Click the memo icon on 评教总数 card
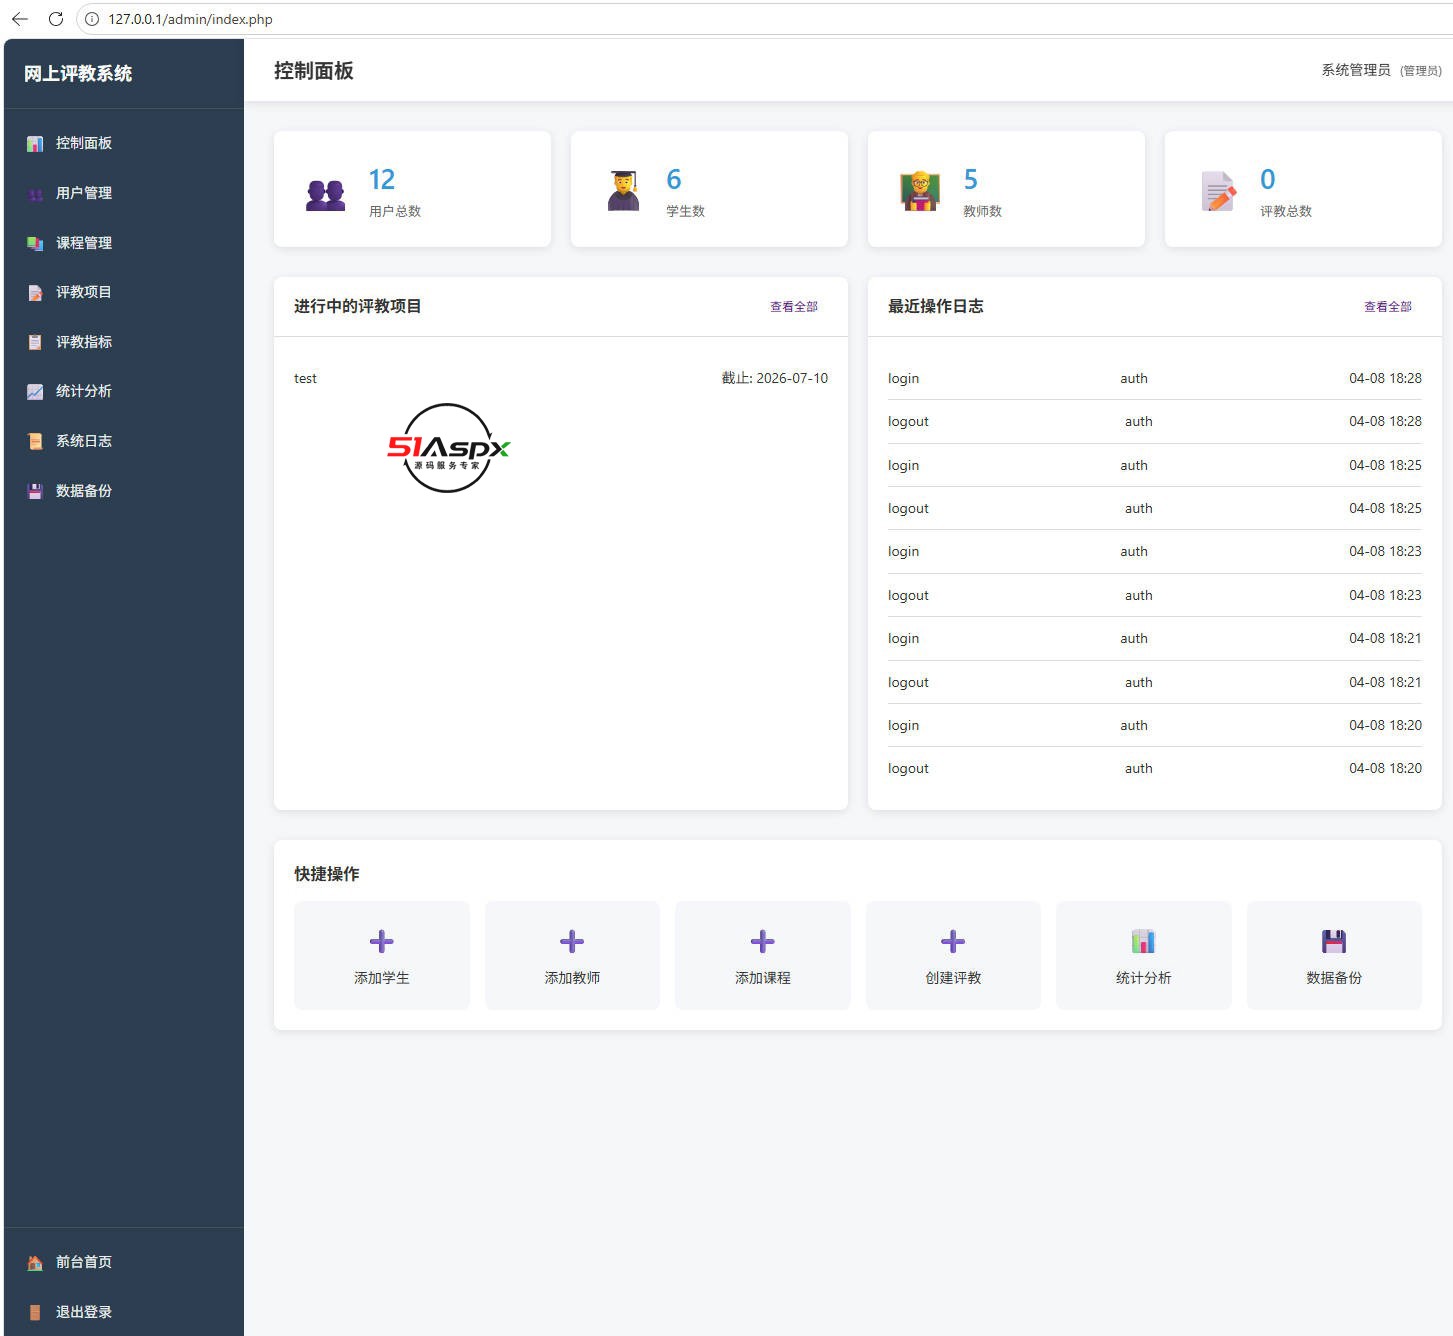The width and height of the screenshot is (1453, 1336). pos(1218,191)
